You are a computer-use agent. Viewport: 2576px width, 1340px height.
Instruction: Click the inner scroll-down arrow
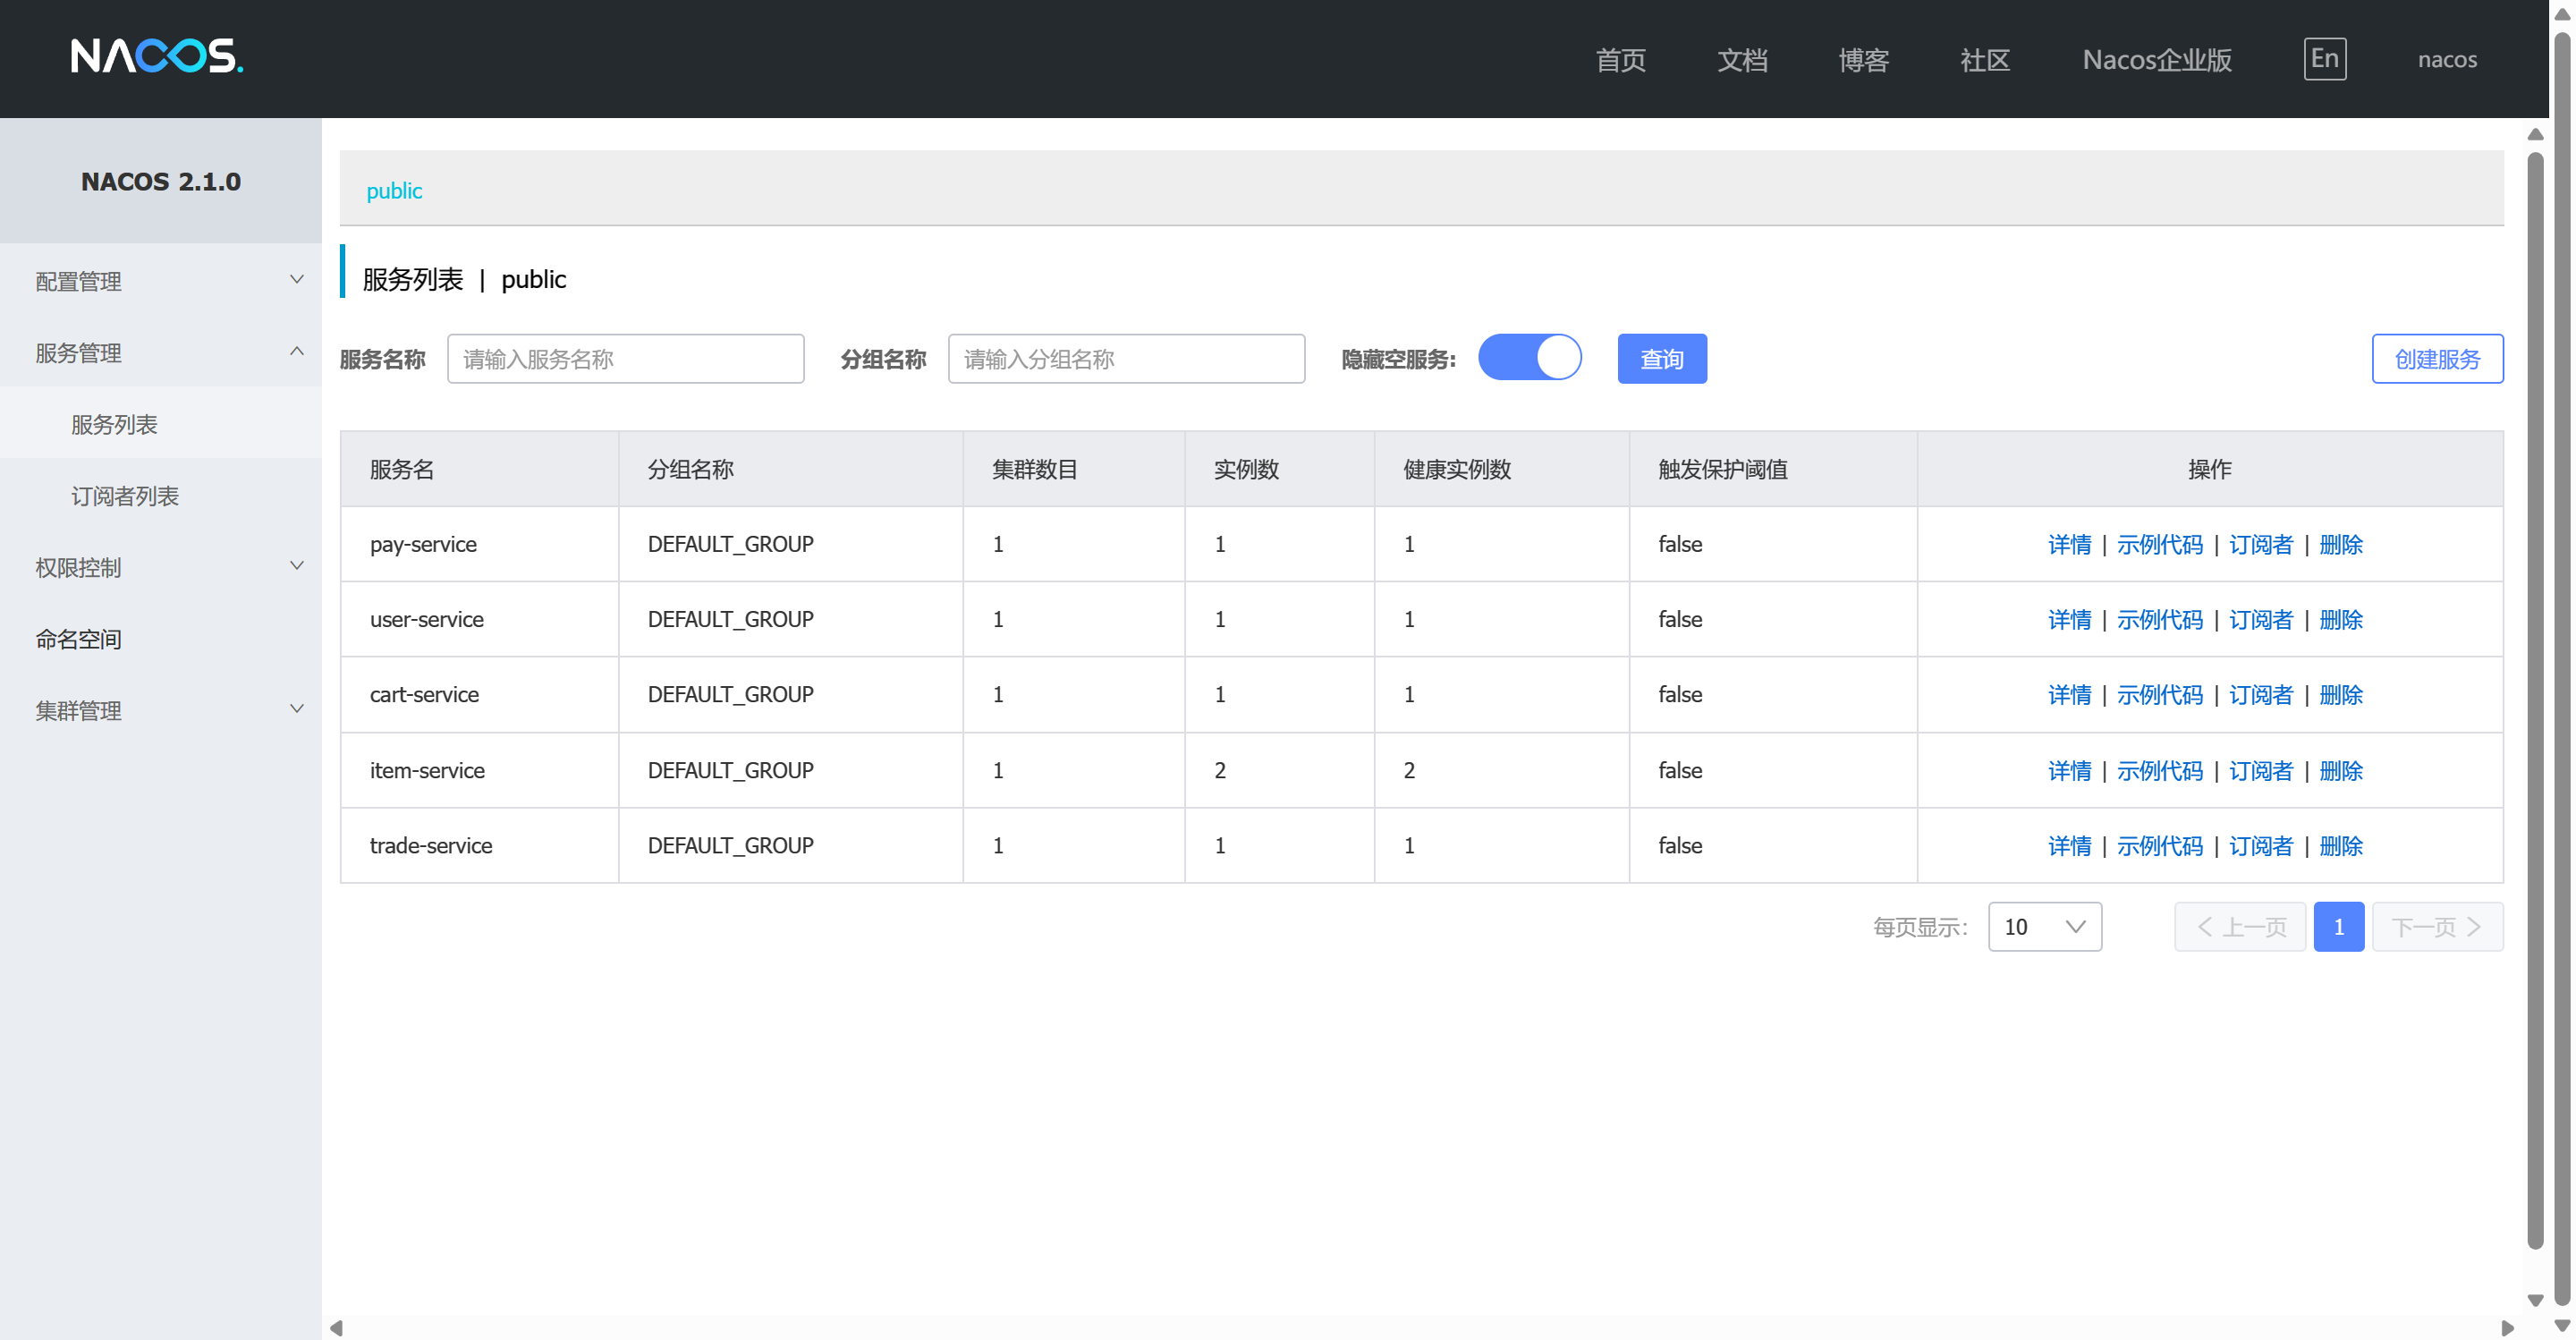pos(2534,1300)
